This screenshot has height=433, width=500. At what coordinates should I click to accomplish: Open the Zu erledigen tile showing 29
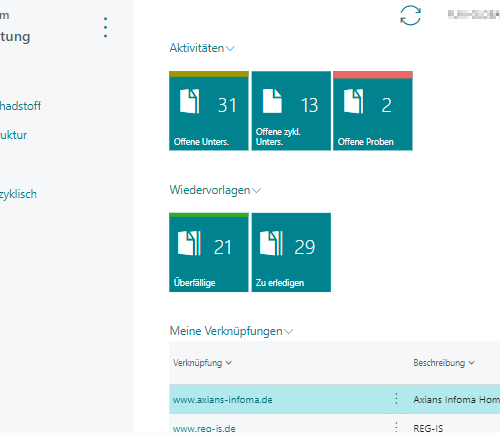(x=291, y=252)
